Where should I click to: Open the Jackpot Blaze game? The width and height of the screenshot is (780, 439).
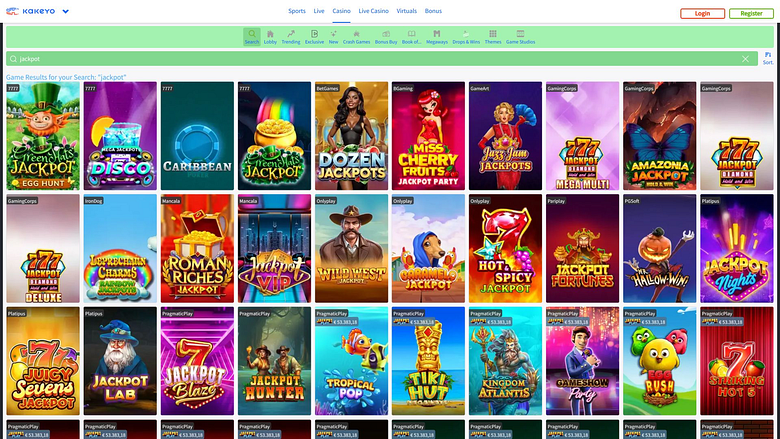[x=197, y=361]
